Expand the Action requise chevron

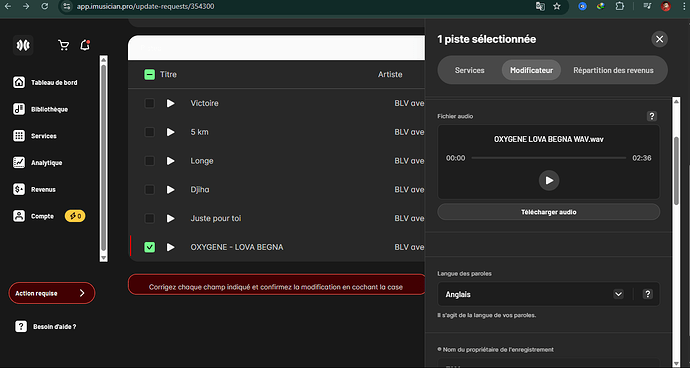pos(82,293)
